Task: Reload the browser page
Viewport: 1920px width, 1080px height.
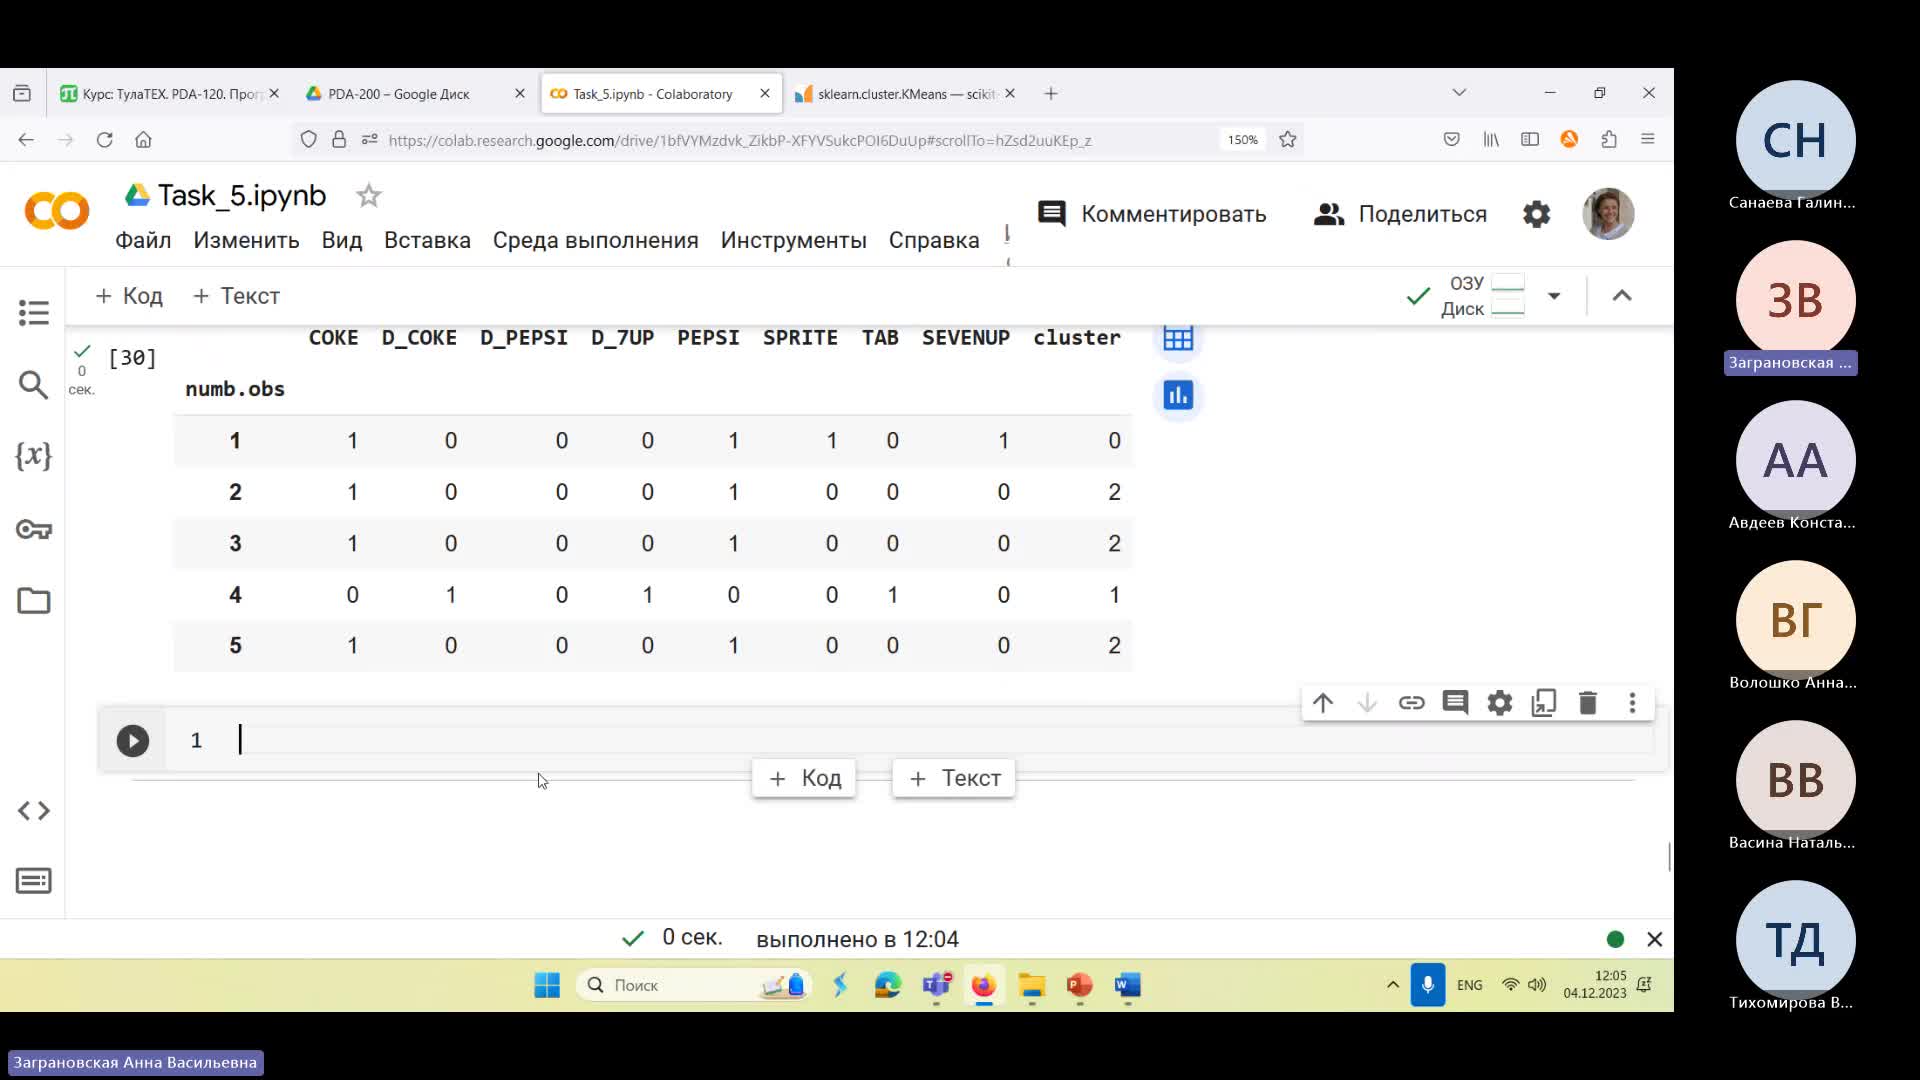Action: tap(104, 140)
